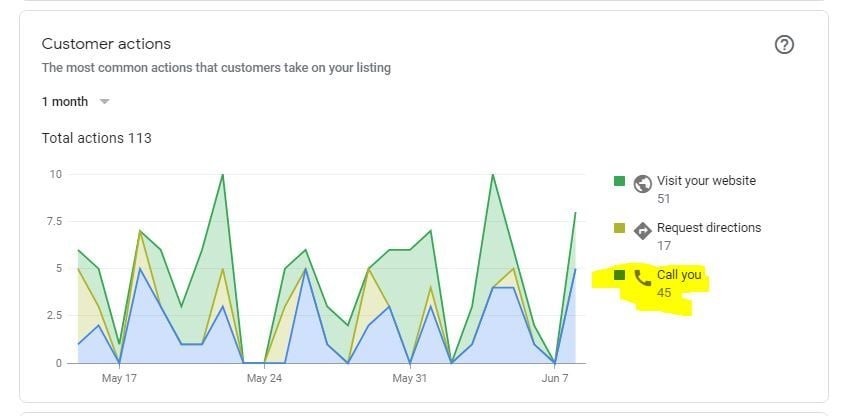Select the Request directions legend label
The image size is (851, 416).
click(x=708, y=227)
